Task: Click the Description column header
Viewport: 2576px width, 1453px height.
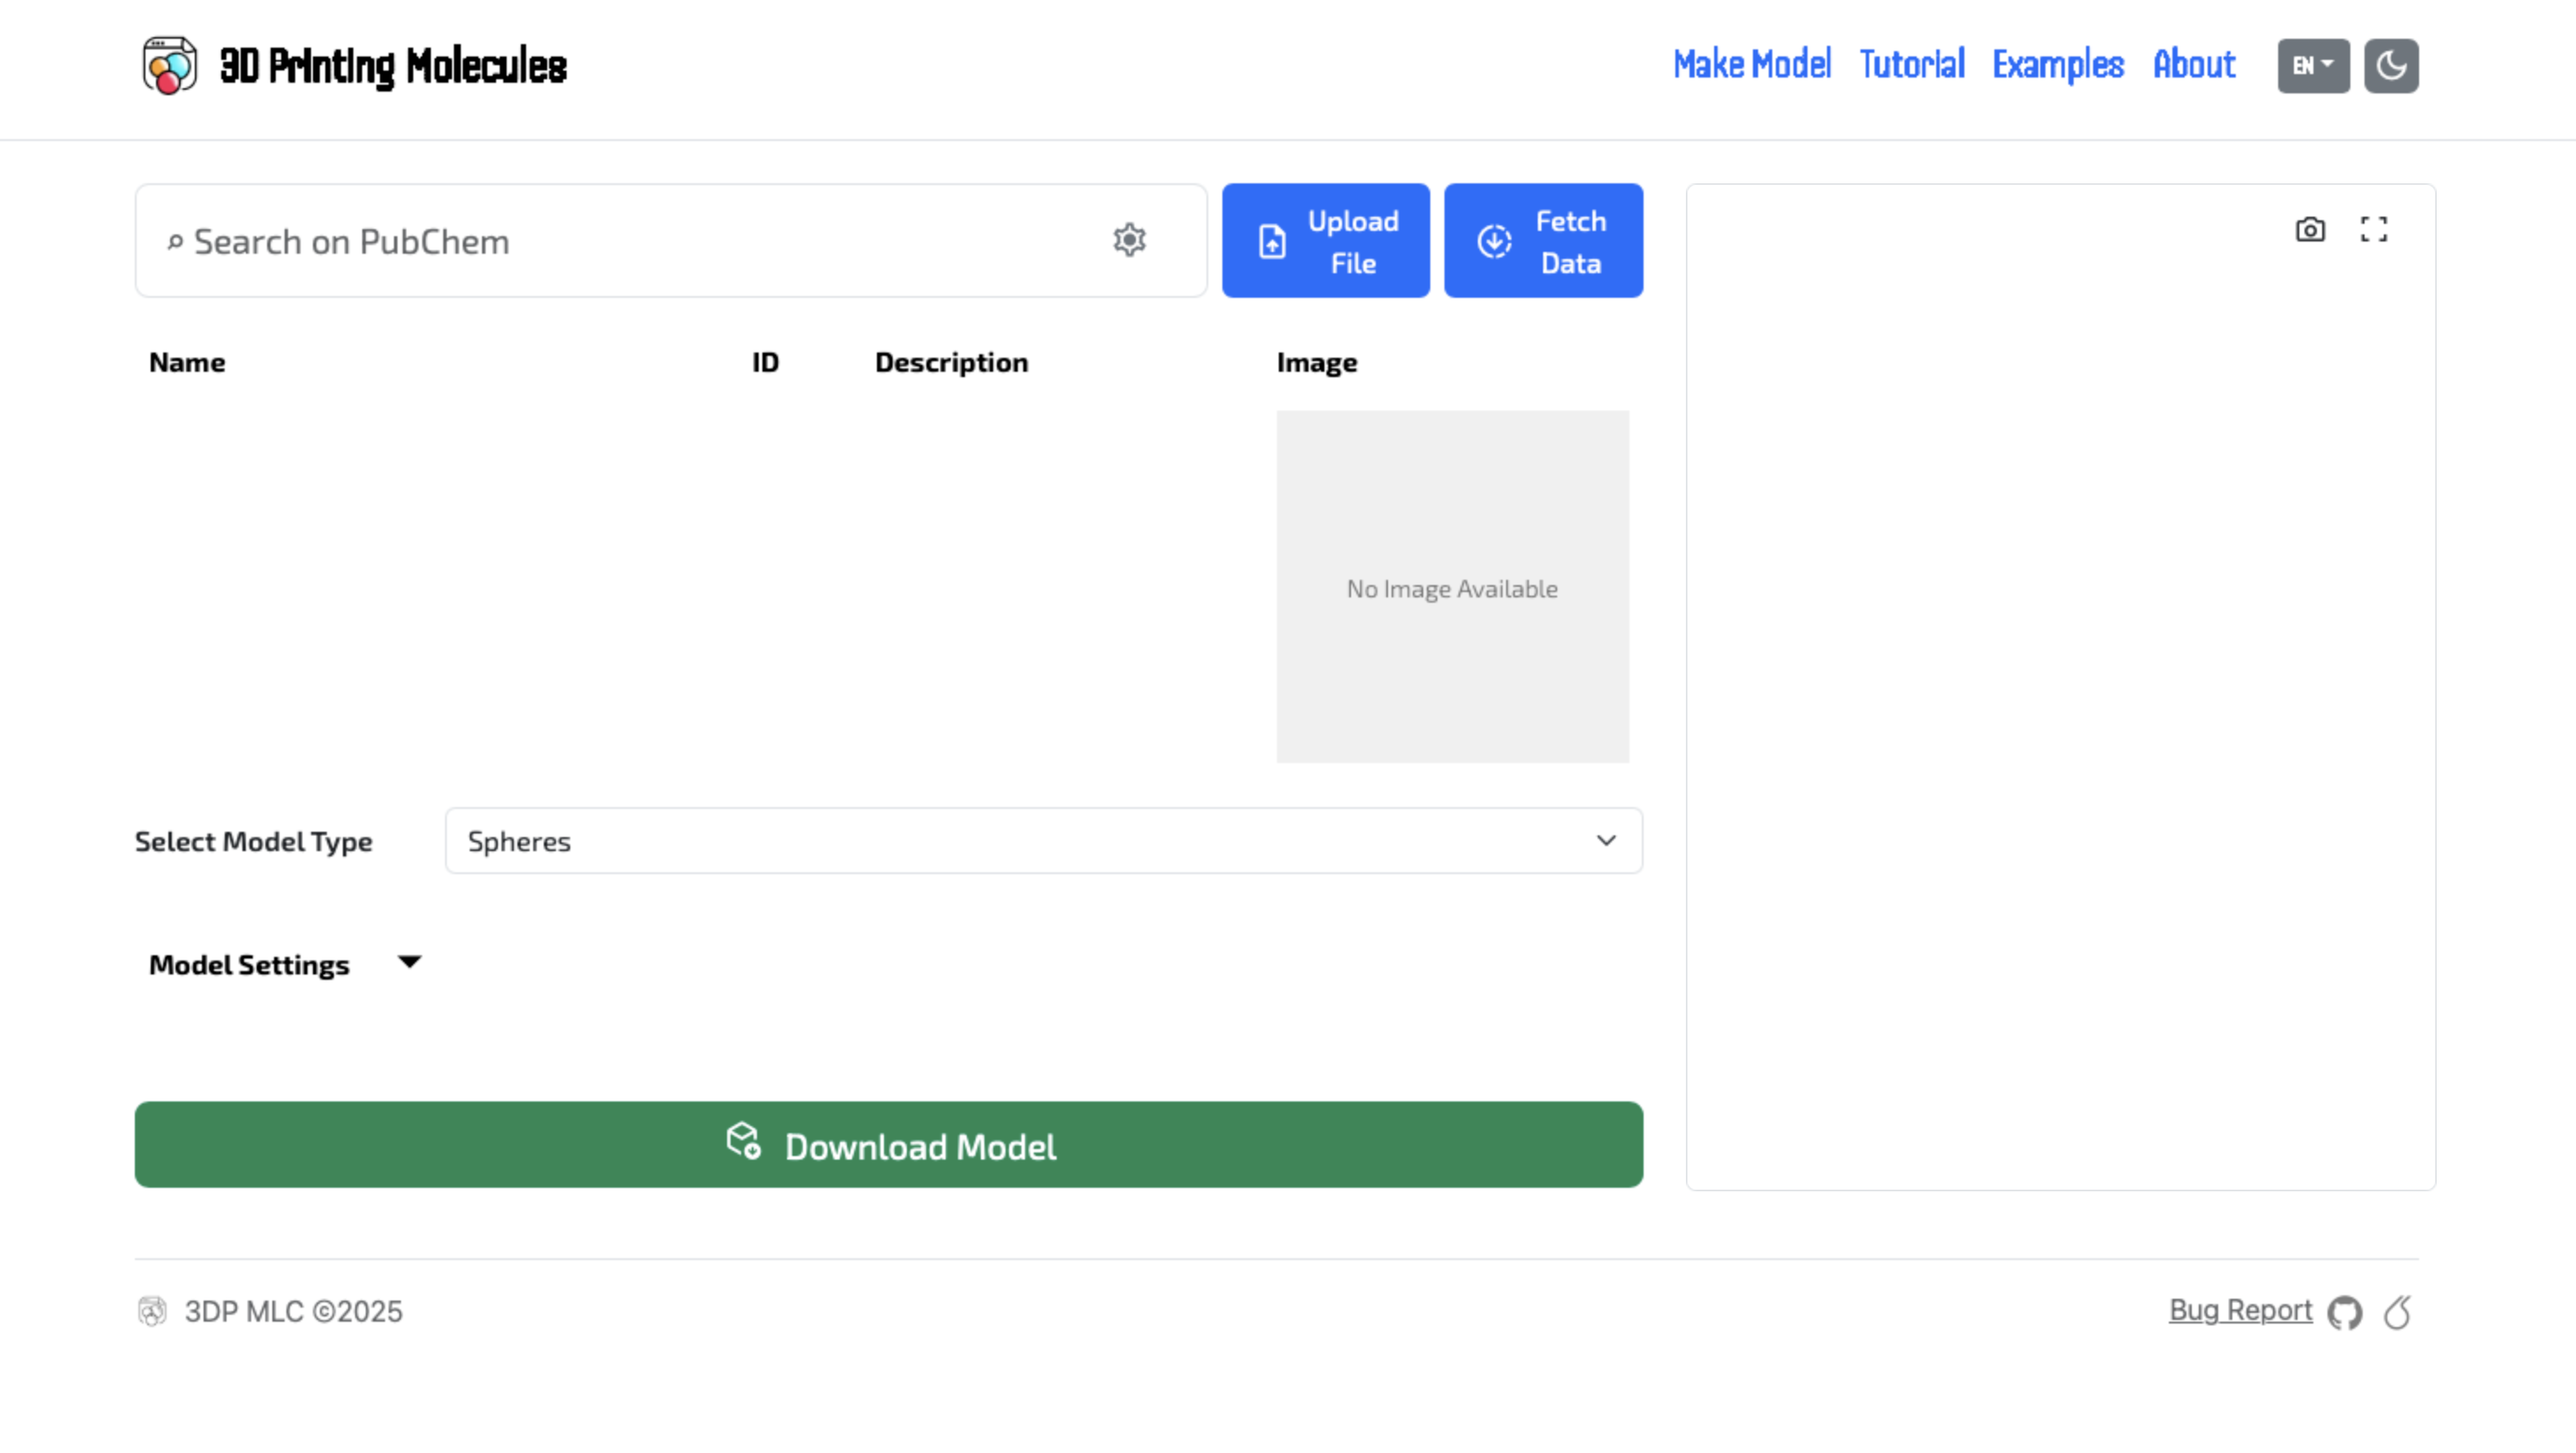Action: [951, 362]
